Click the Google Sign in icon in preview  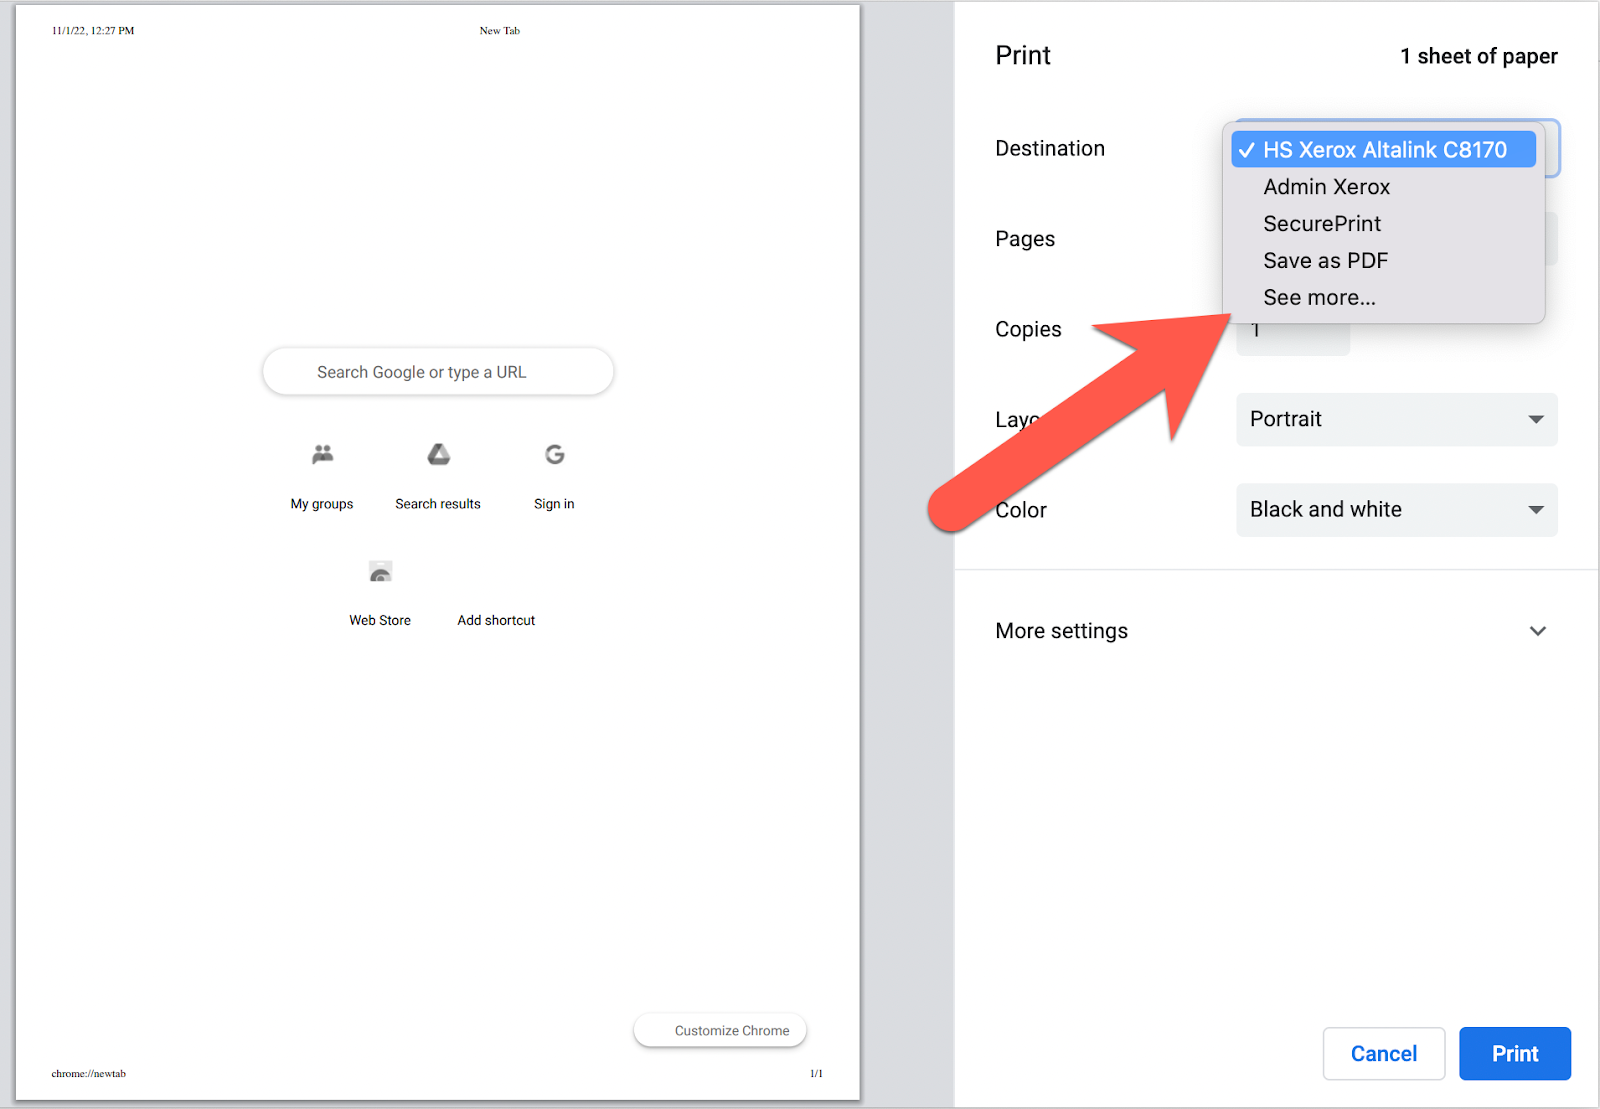tap(554, 455)
